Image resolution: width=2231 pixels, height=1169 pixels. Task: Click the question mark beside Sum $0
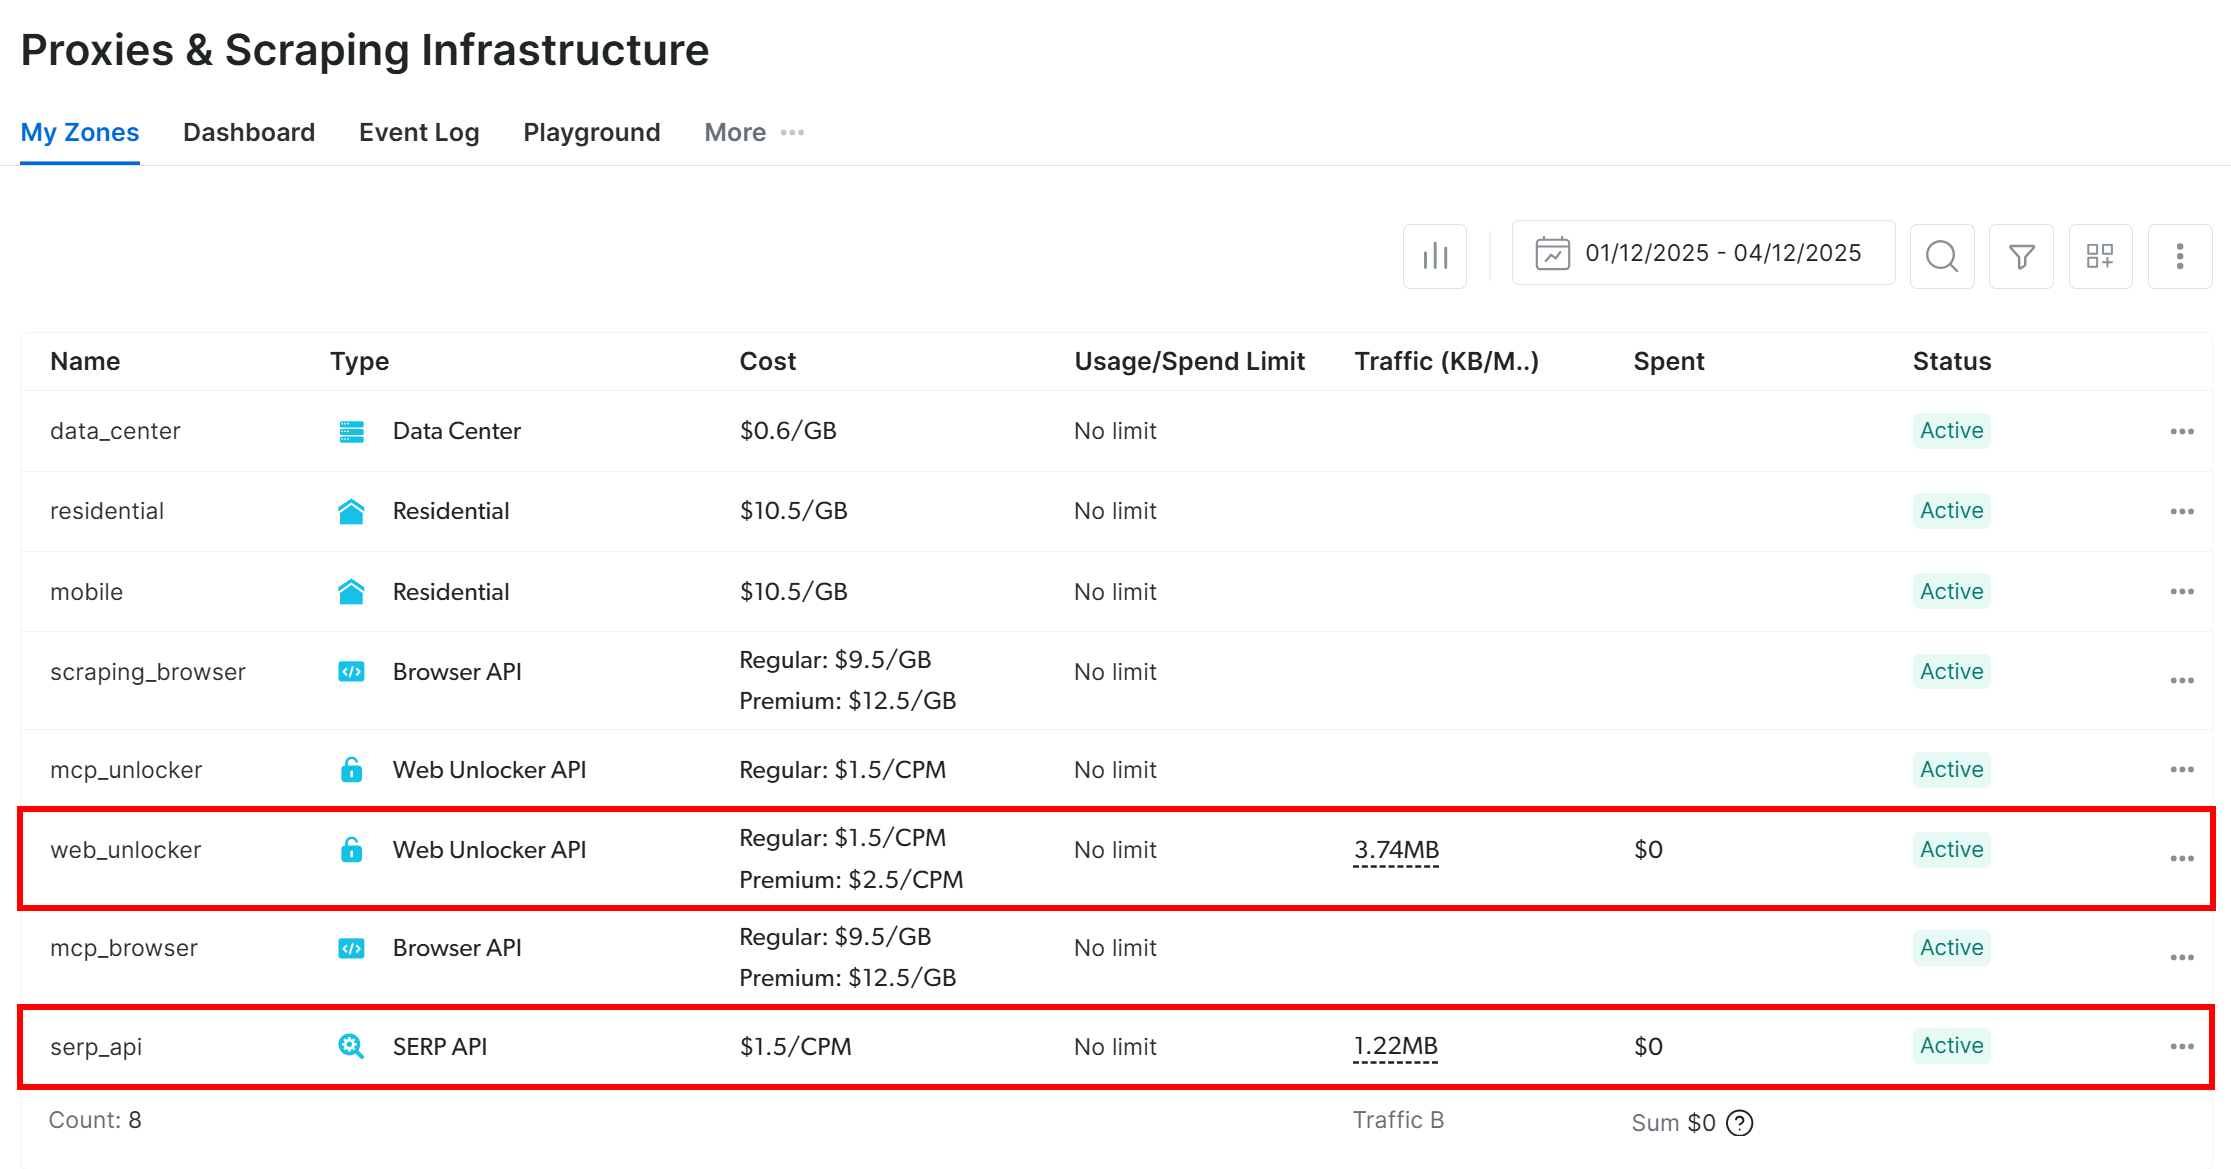(x=1739, y=1123)
